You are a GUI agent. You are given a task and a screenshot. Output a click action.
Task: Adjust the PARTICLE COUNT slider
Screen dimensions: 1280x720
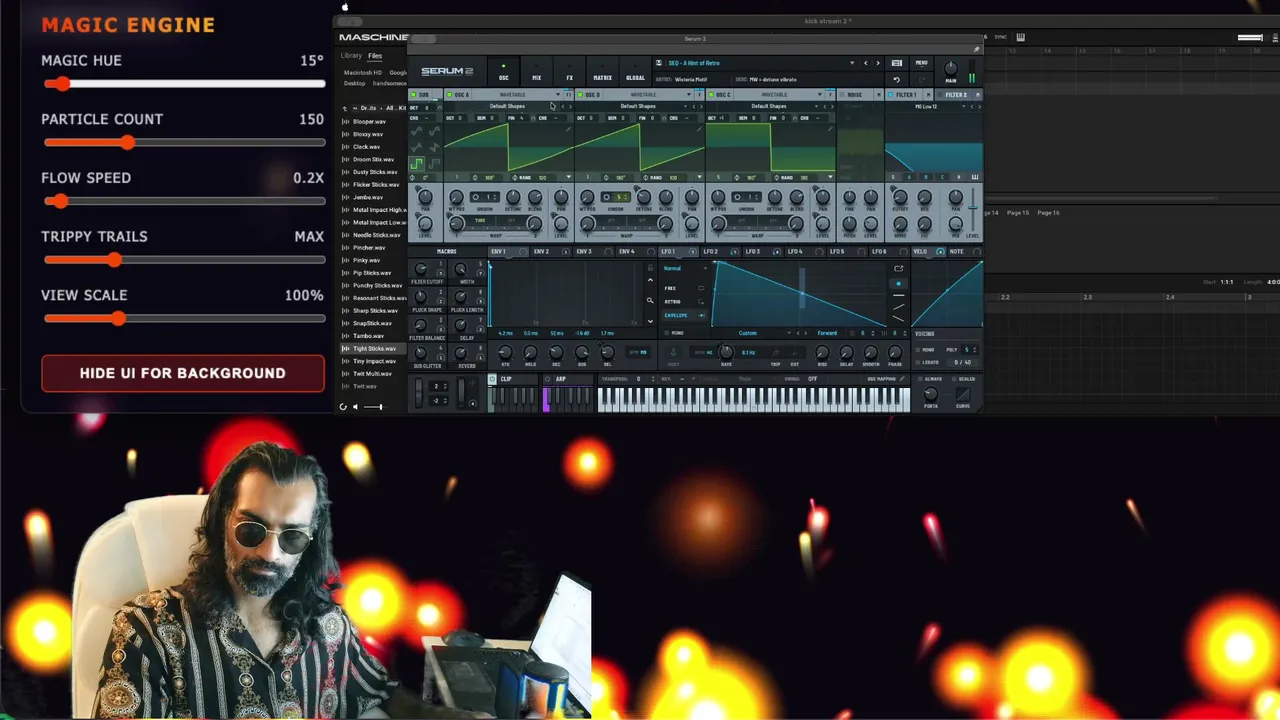click(x=183, y=143)
